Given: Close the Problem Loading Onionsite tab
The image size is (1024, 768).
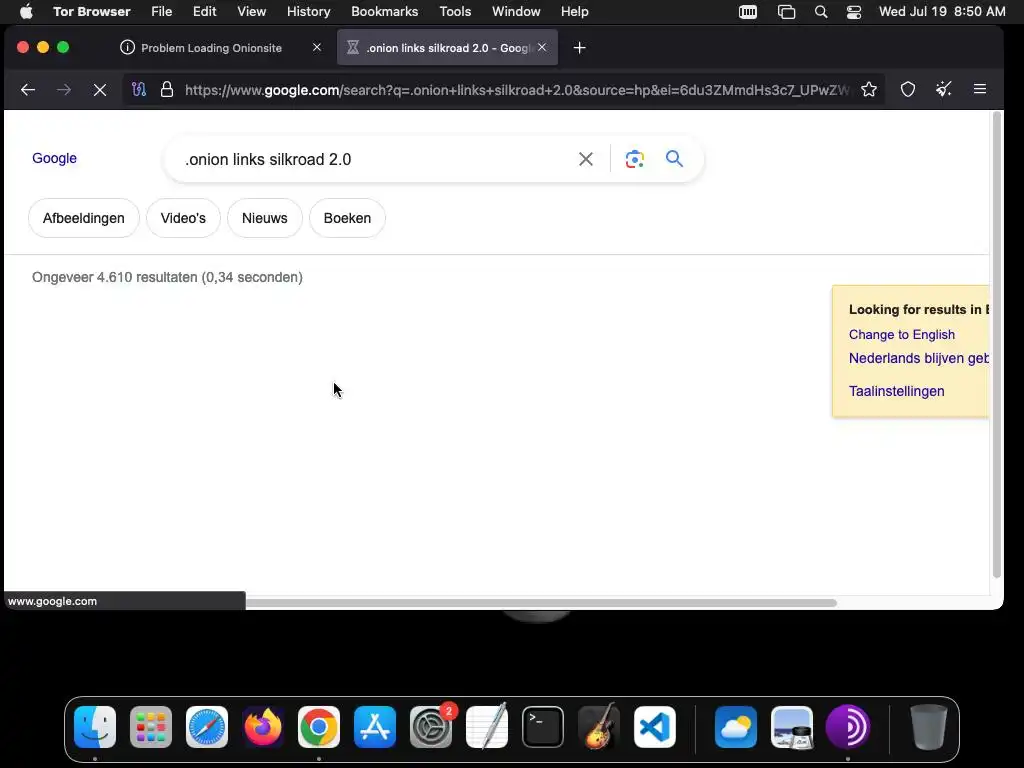Looking at the screenshot, I should [x=317, y=47].
